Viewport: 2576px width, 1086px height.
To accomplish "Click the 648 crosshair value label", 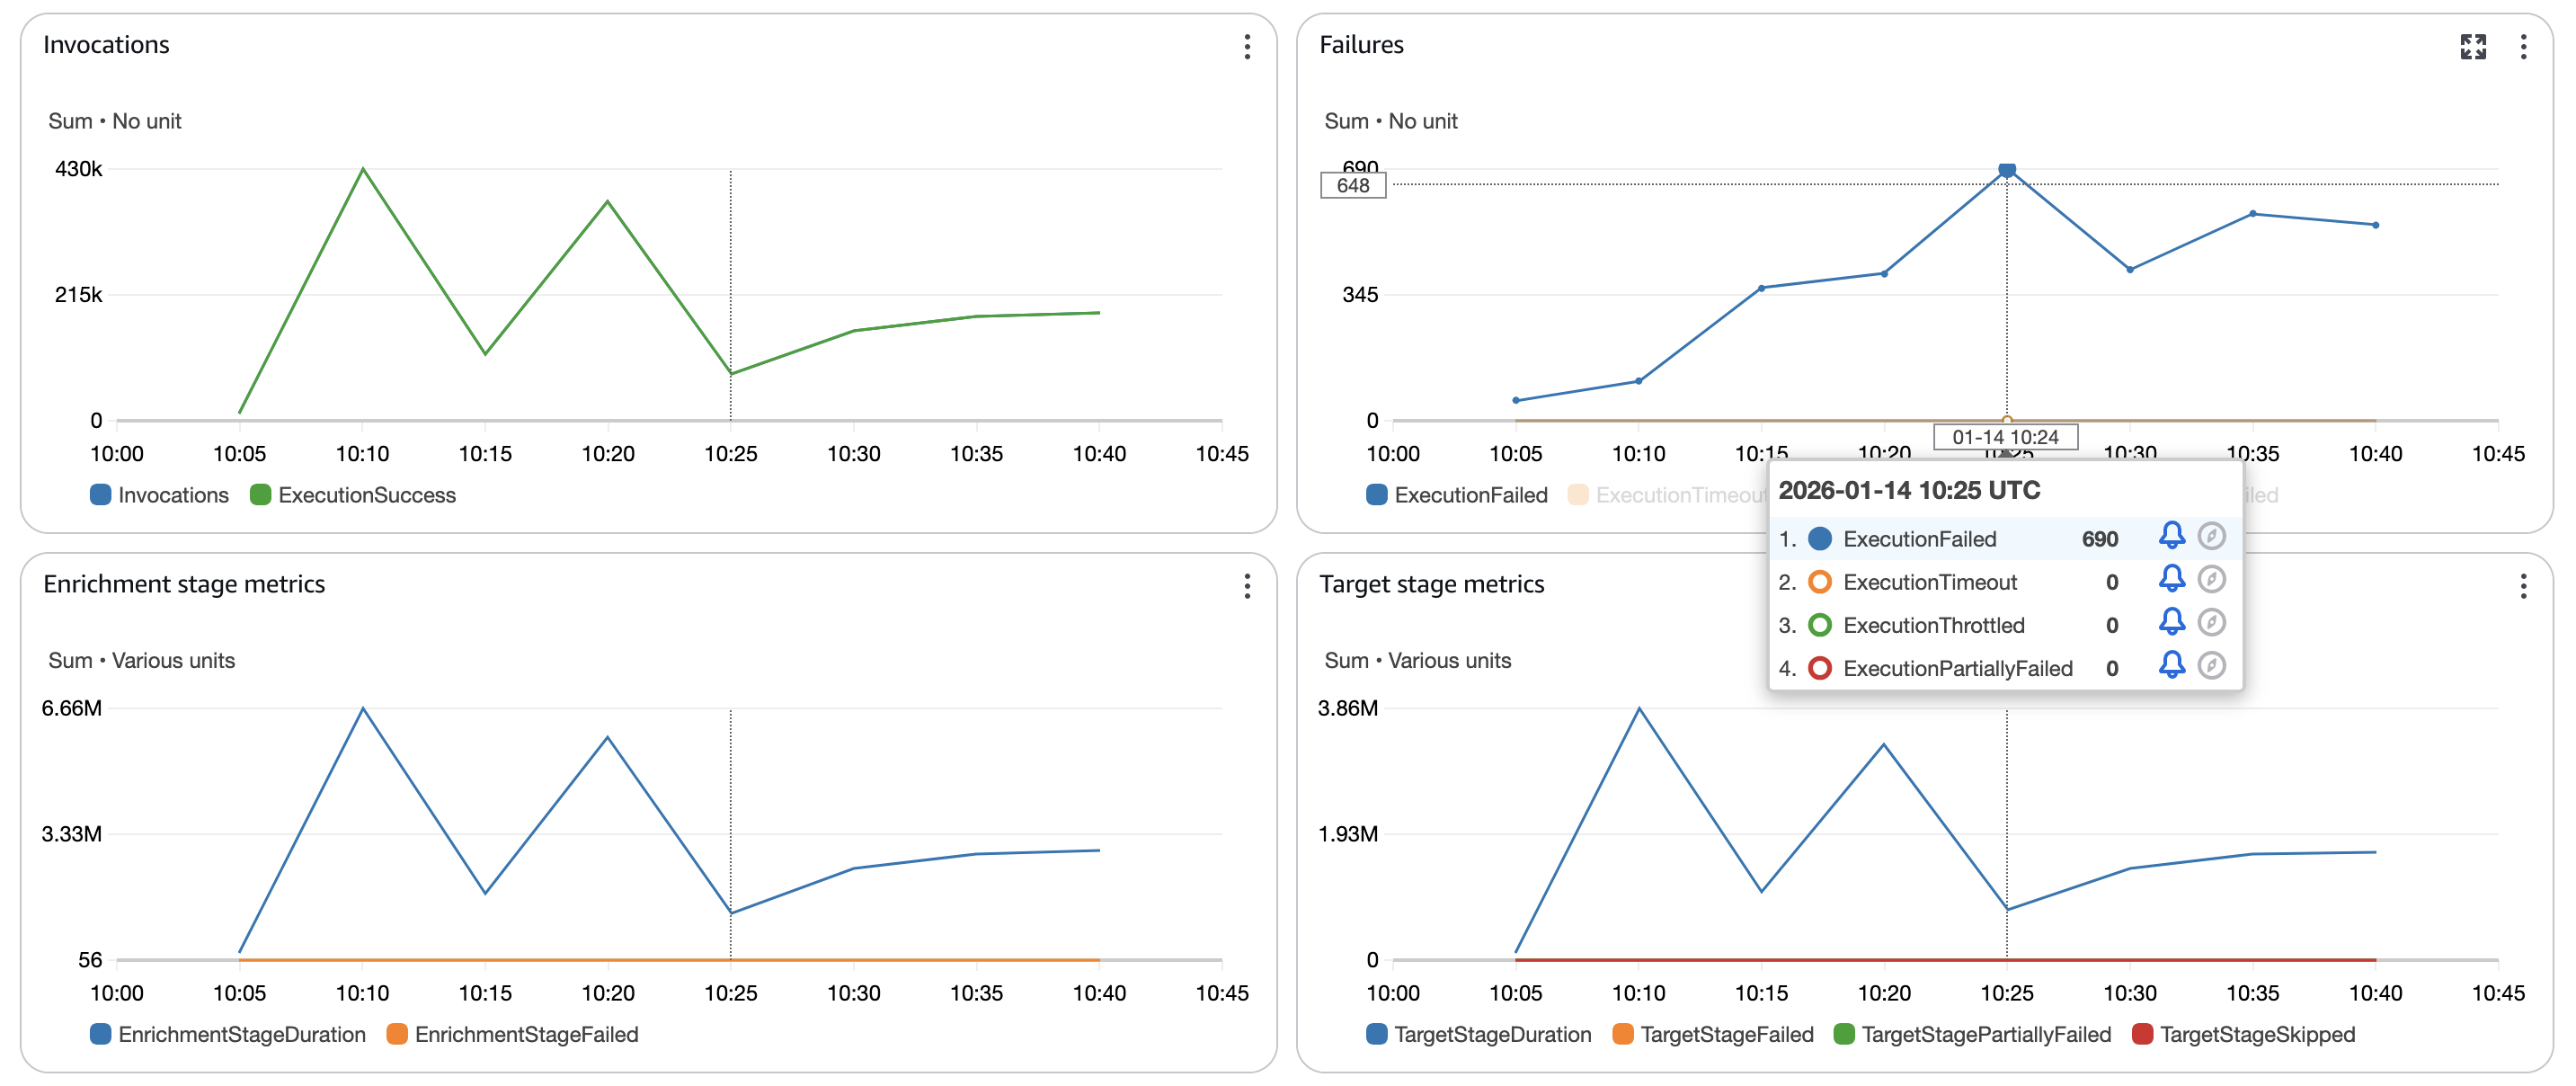I will 1353,185.
